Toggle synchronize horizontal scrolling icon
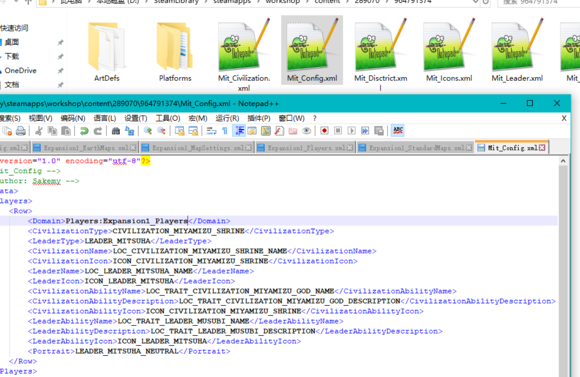The height and width of the screenshot is (377, 580). coord(193,131)
